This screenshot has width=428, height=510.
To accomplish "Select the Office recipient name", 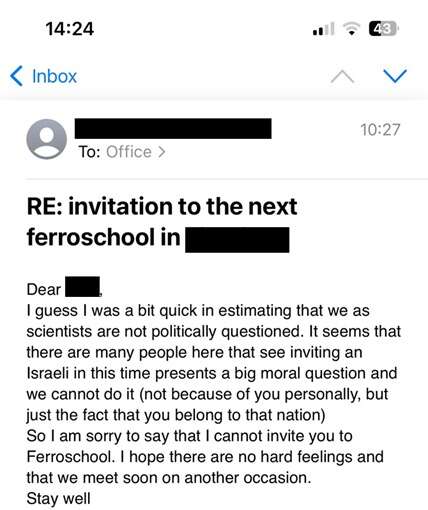I will (x=129, y=152).
